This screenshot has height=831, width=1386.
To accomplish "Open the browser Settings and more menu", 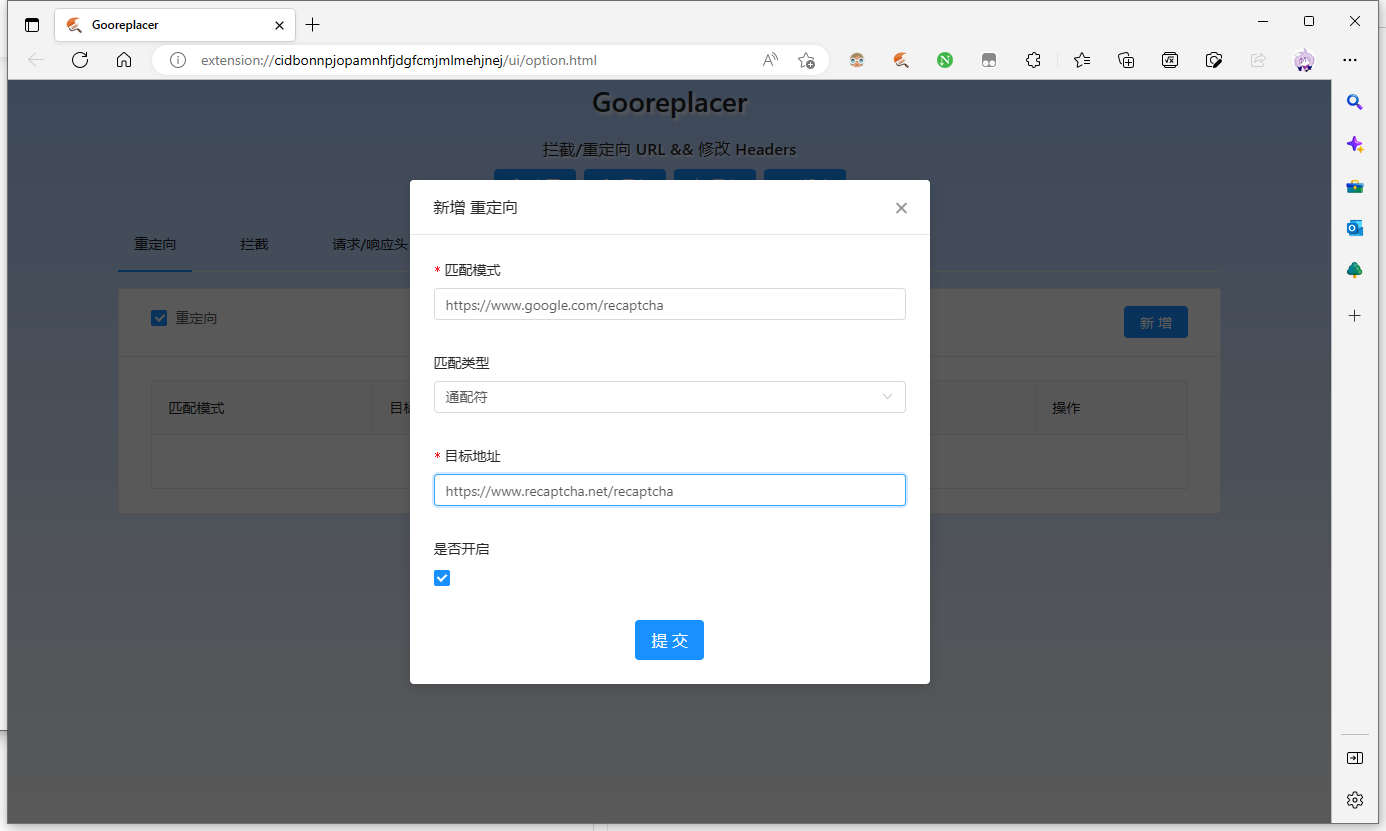I will 1350,60.
